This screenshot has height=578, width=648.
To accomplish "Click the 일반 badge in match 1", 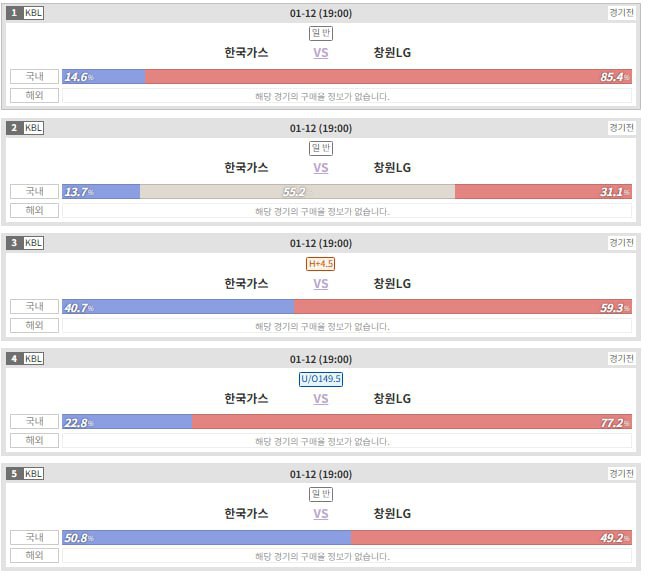I will click(321, 33).
